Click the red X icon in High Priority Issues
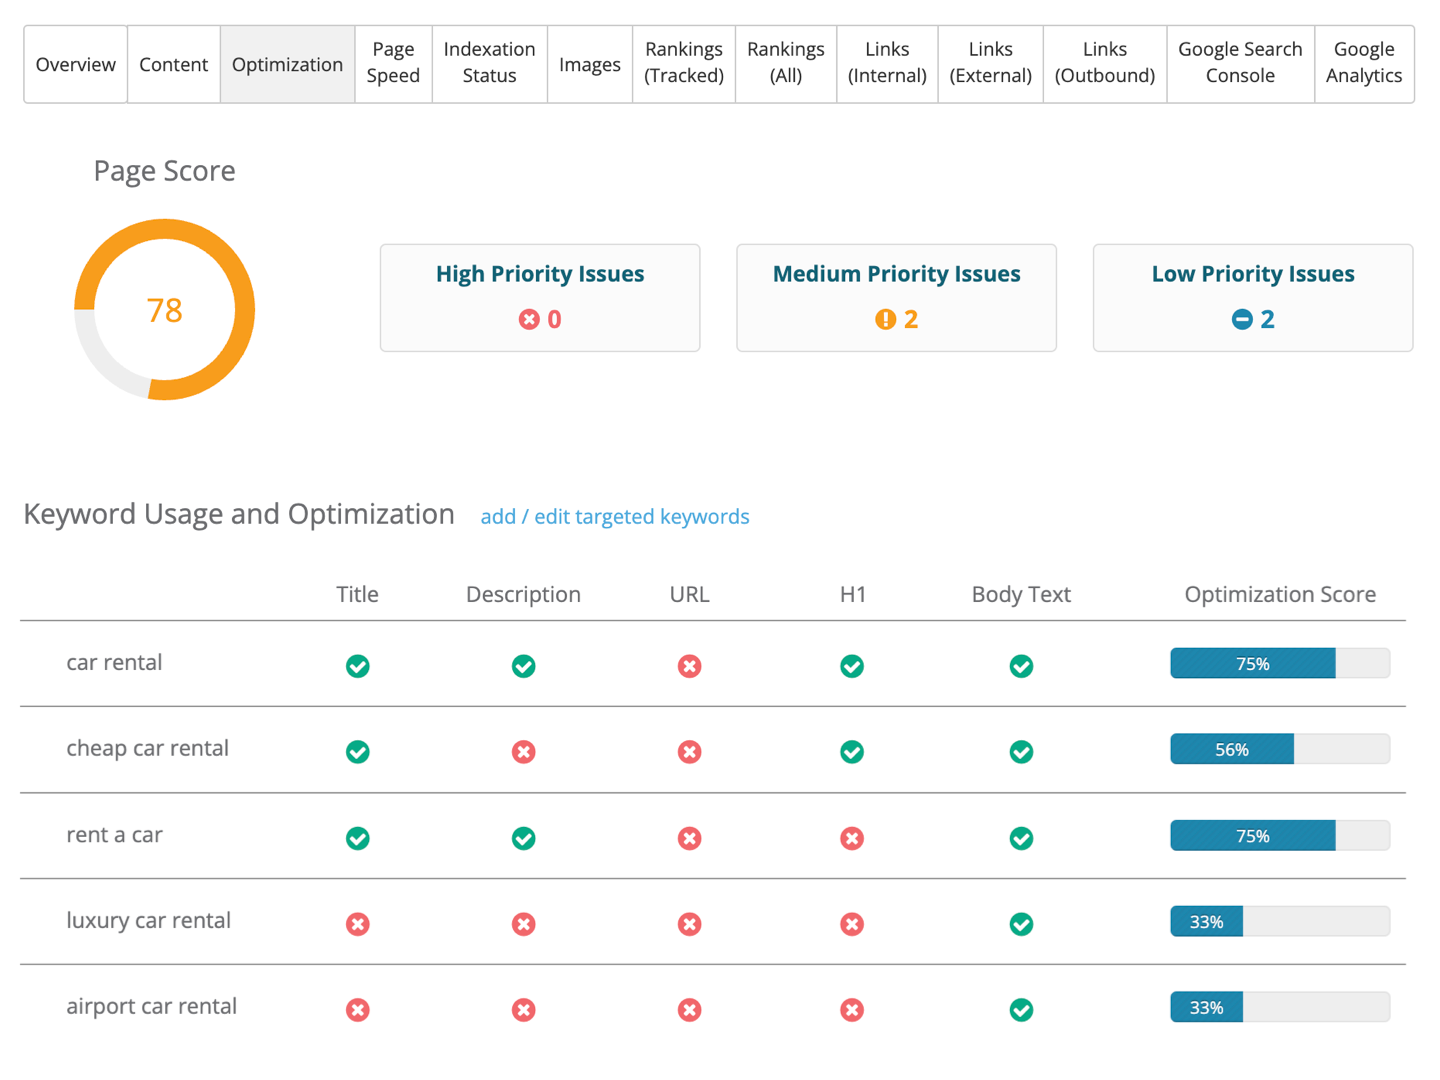Viewport: 1440px width, 1080px height. tap(529, 319)
